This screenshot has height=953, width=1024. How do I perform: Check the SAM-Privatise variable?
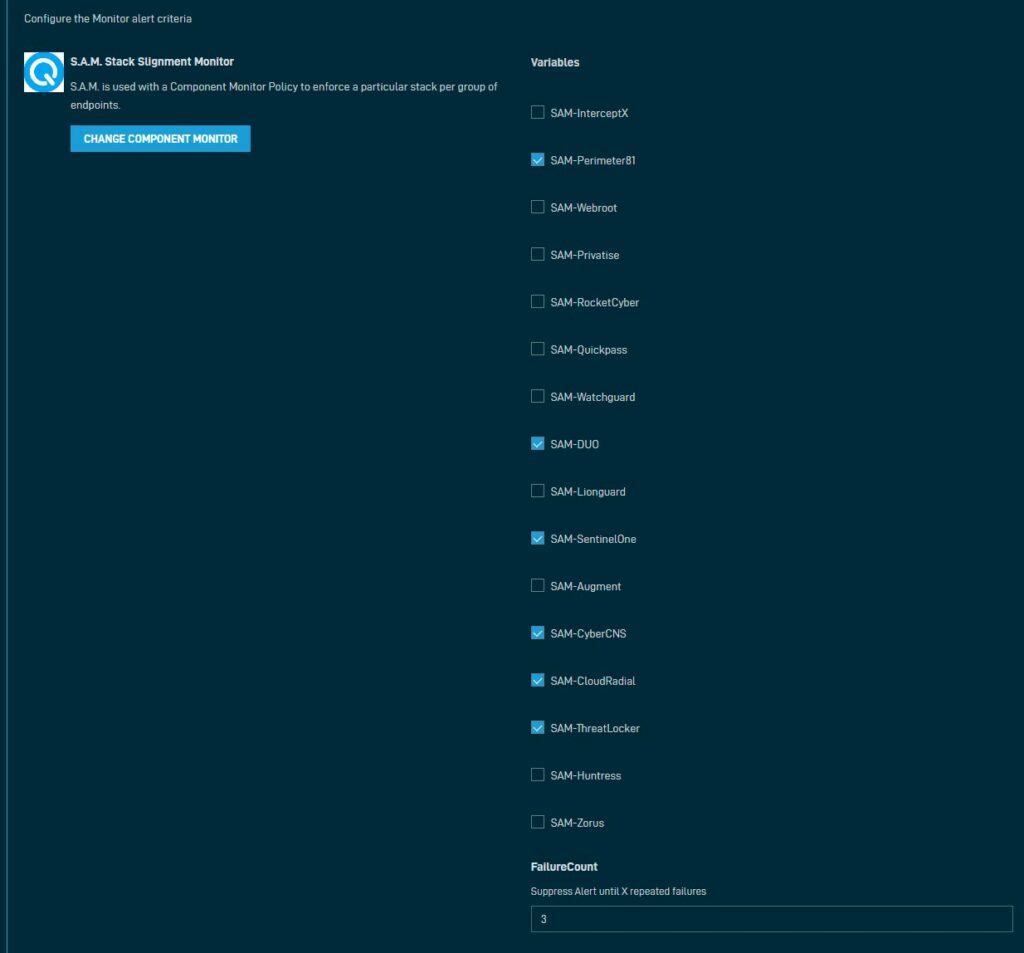click(537, 254)
